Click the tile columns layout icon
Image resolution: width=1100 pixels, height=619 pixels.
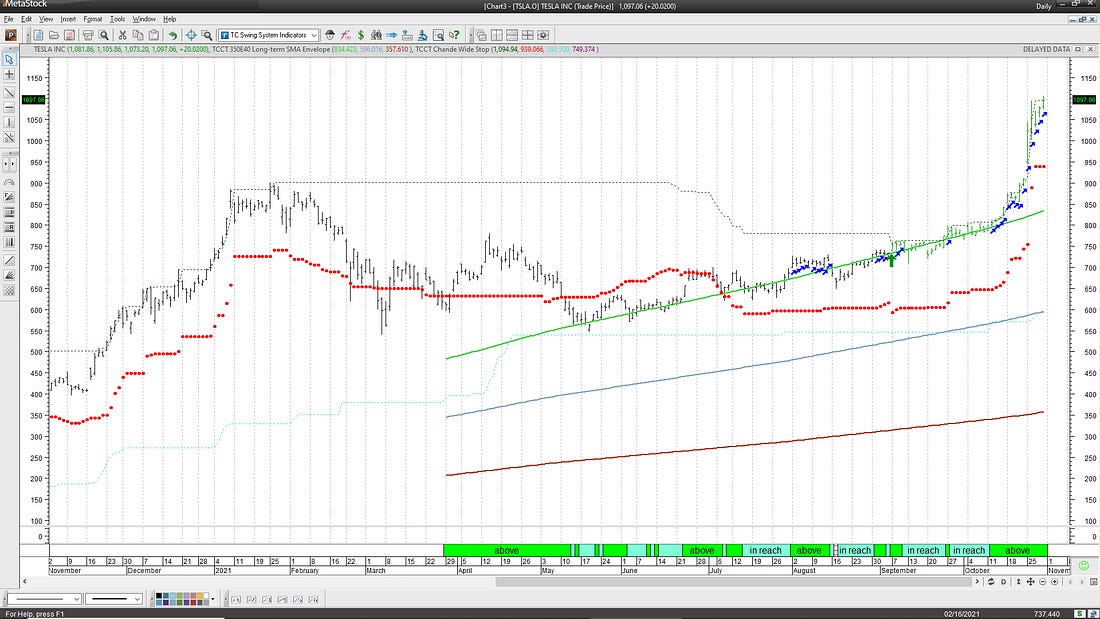tap(497, 35)
